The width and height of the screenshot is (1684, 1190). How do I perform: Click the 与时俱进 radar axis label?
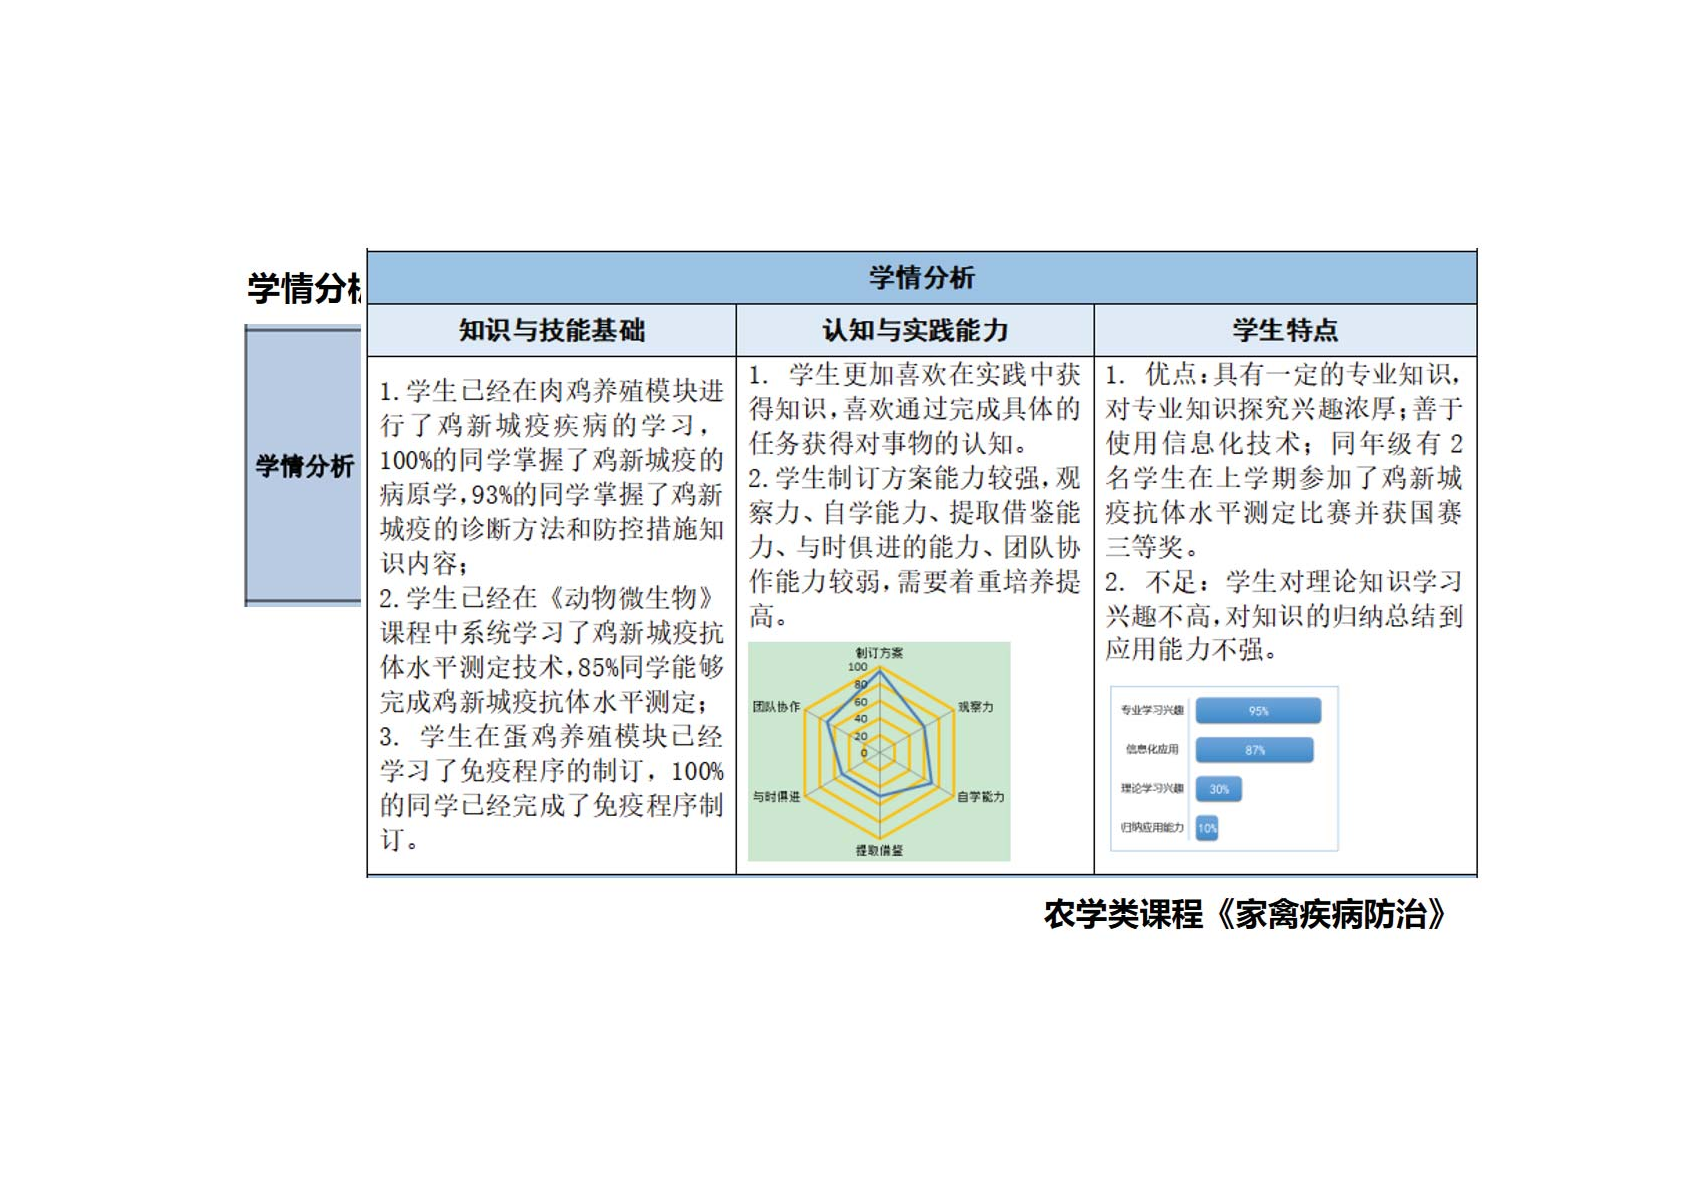point(776,797)
